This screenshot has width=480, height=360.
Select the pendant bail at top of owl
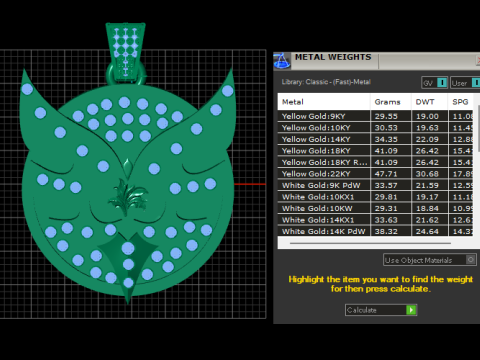tap(126, 52)
